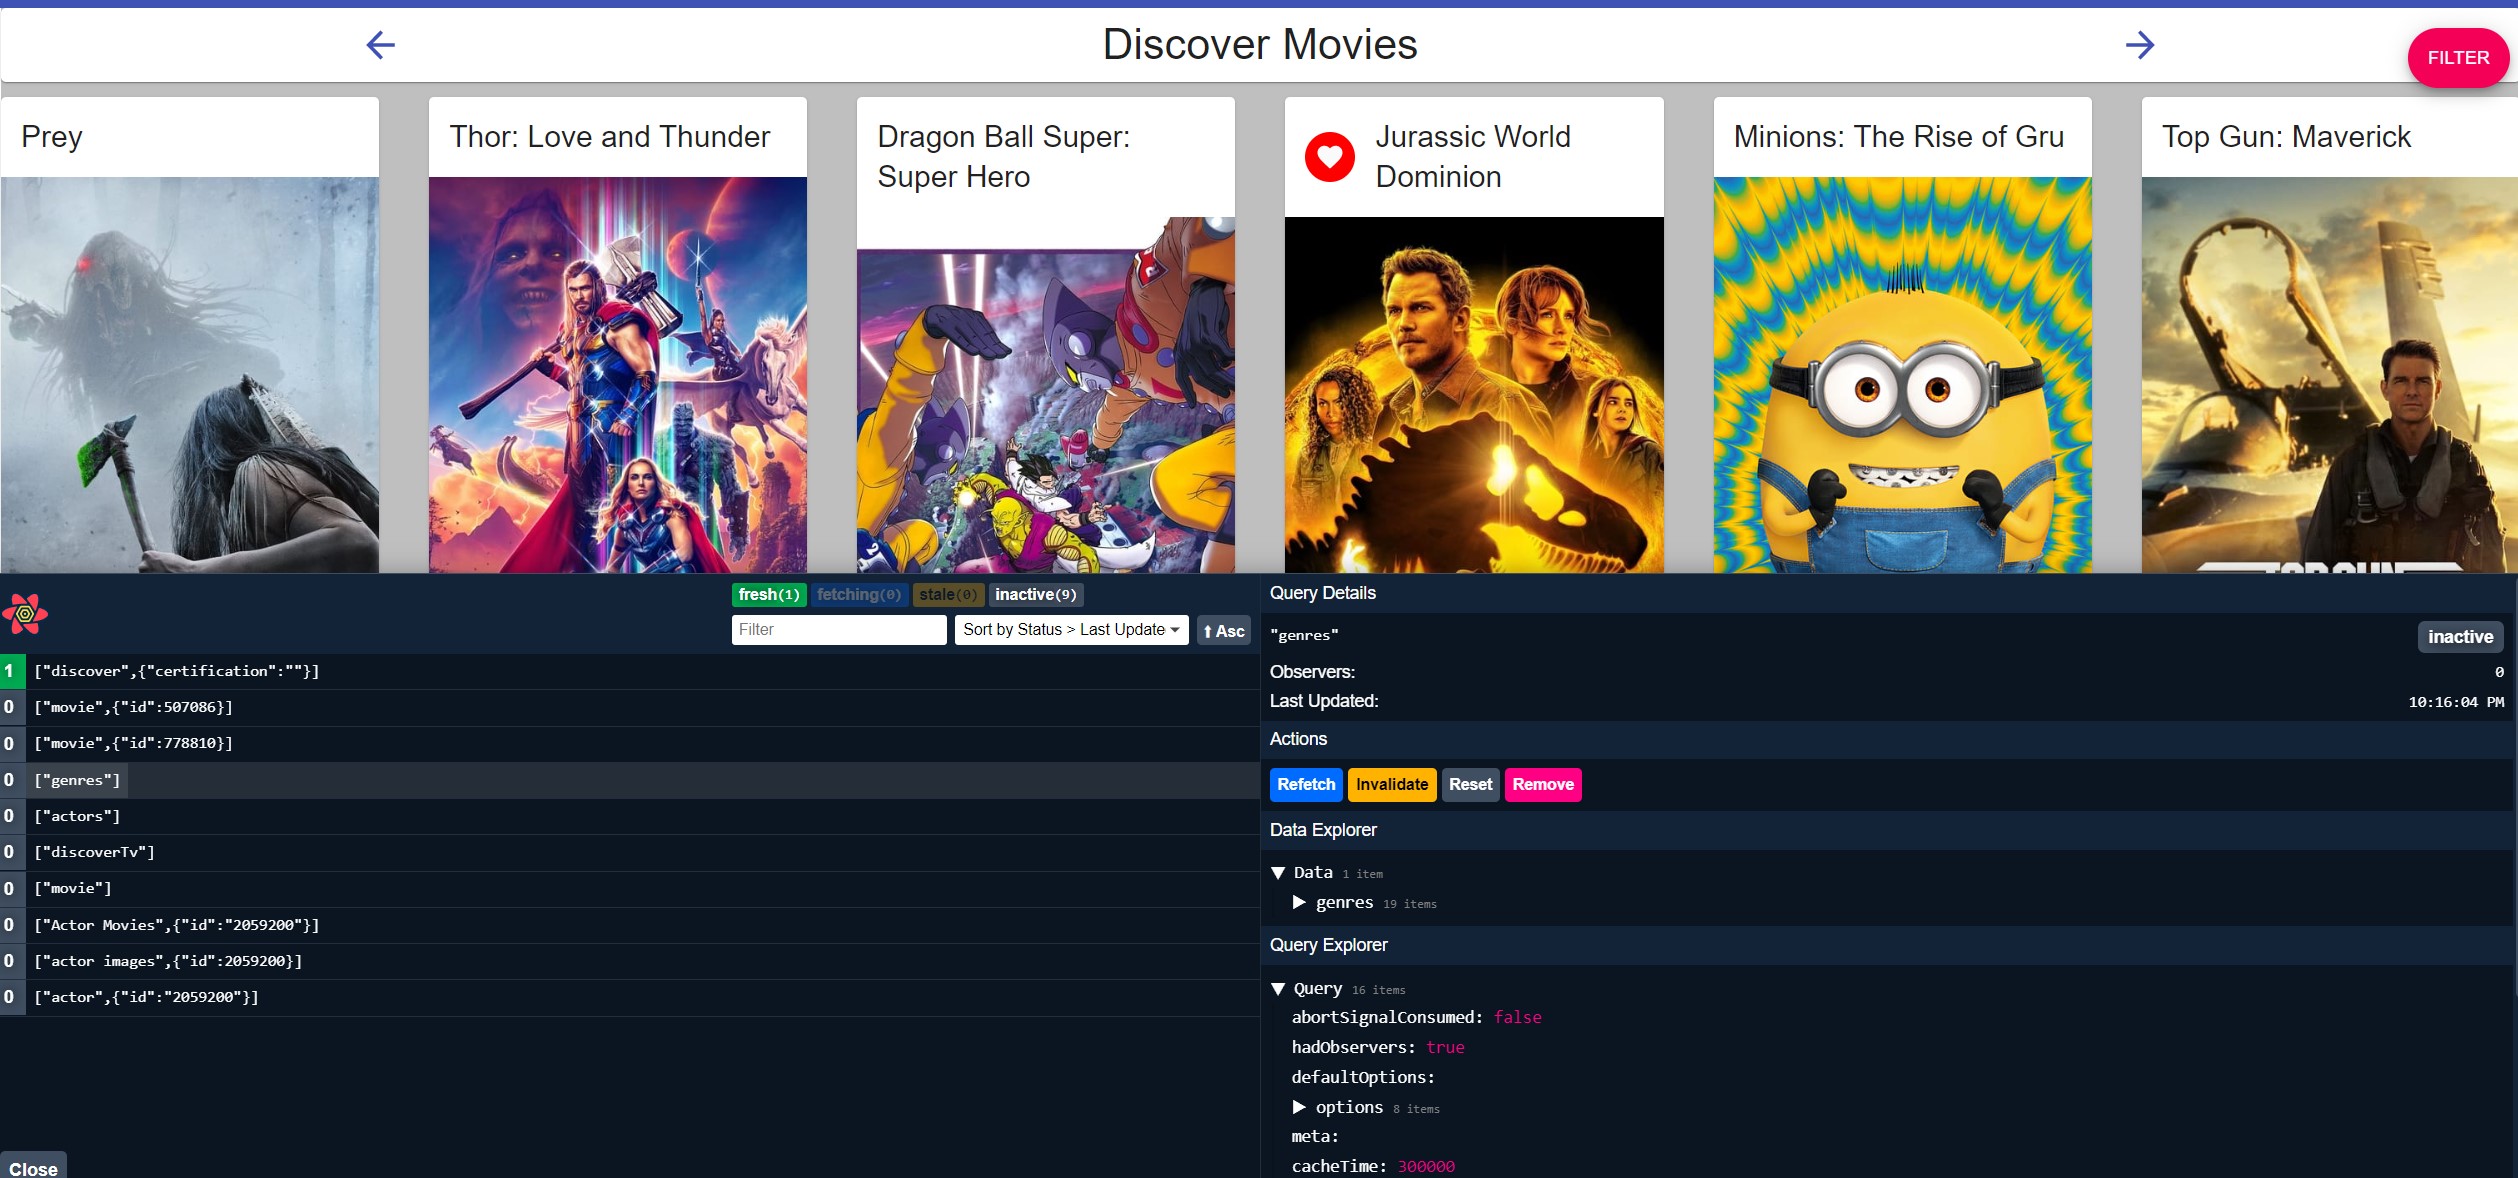Open the FILTER panel in the top right
Viewport: 2518px width, 1178px height.
(x=2457, y=57)
